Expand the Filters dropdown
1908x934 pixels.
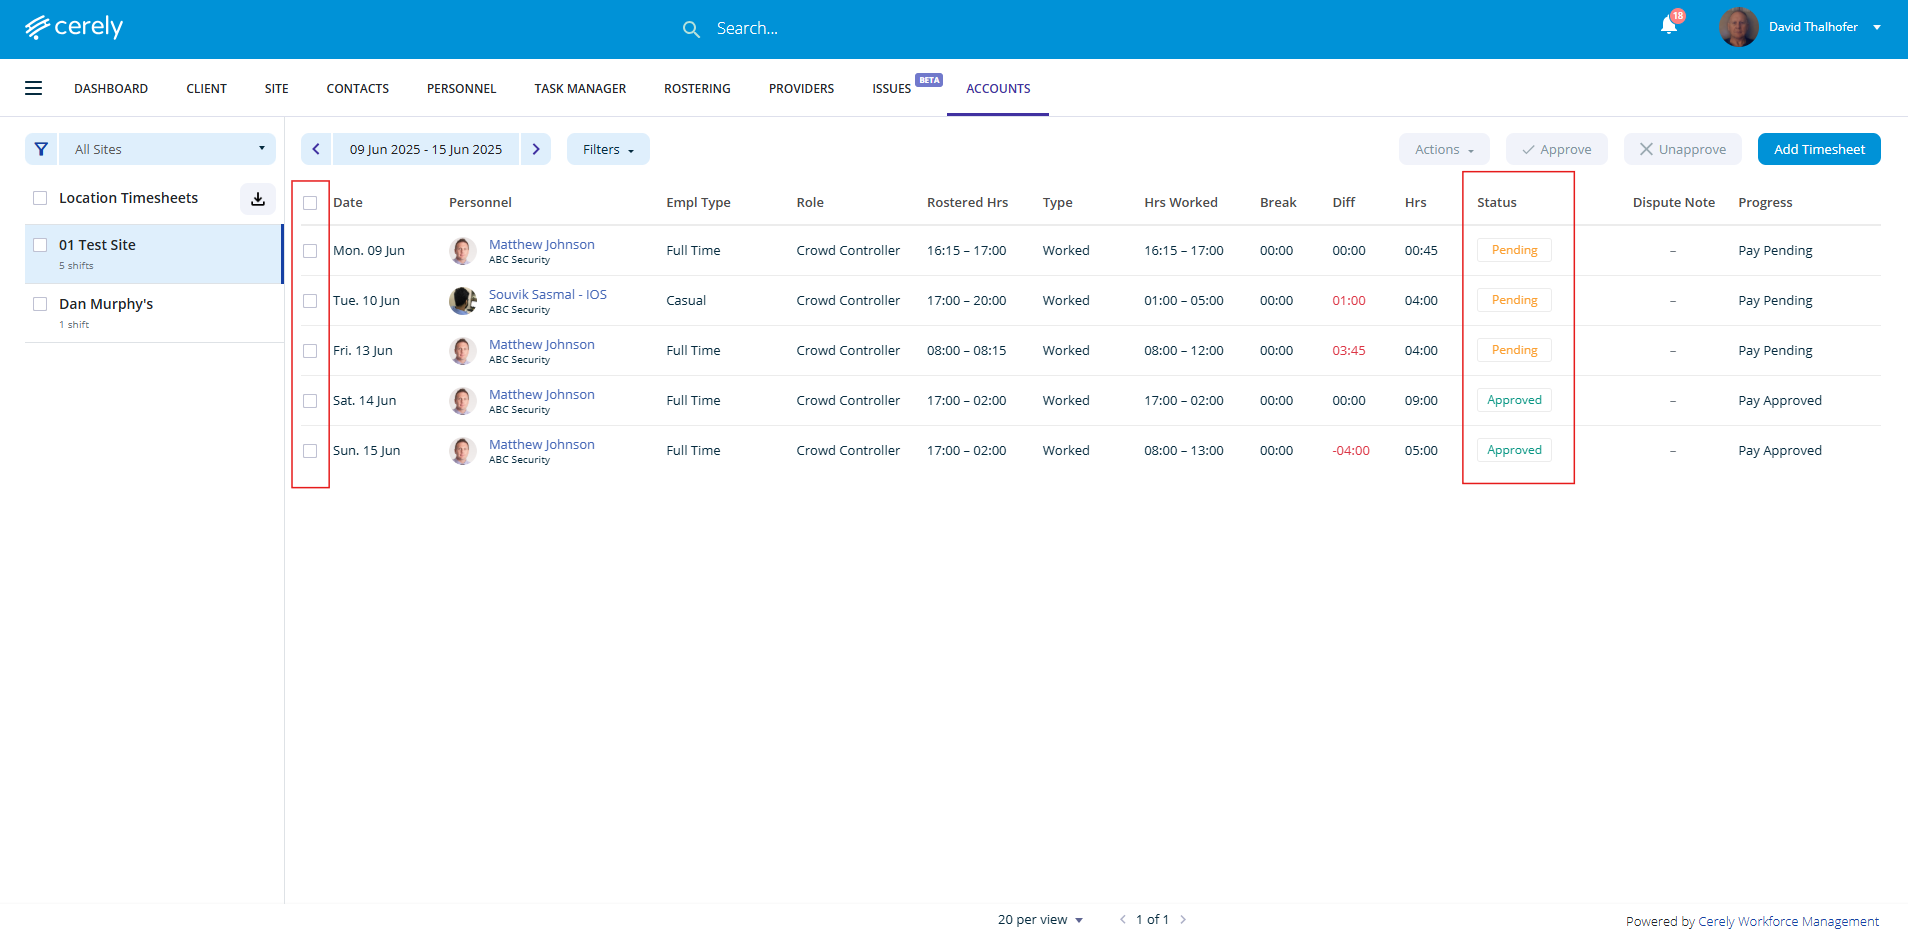click(608, 149)
